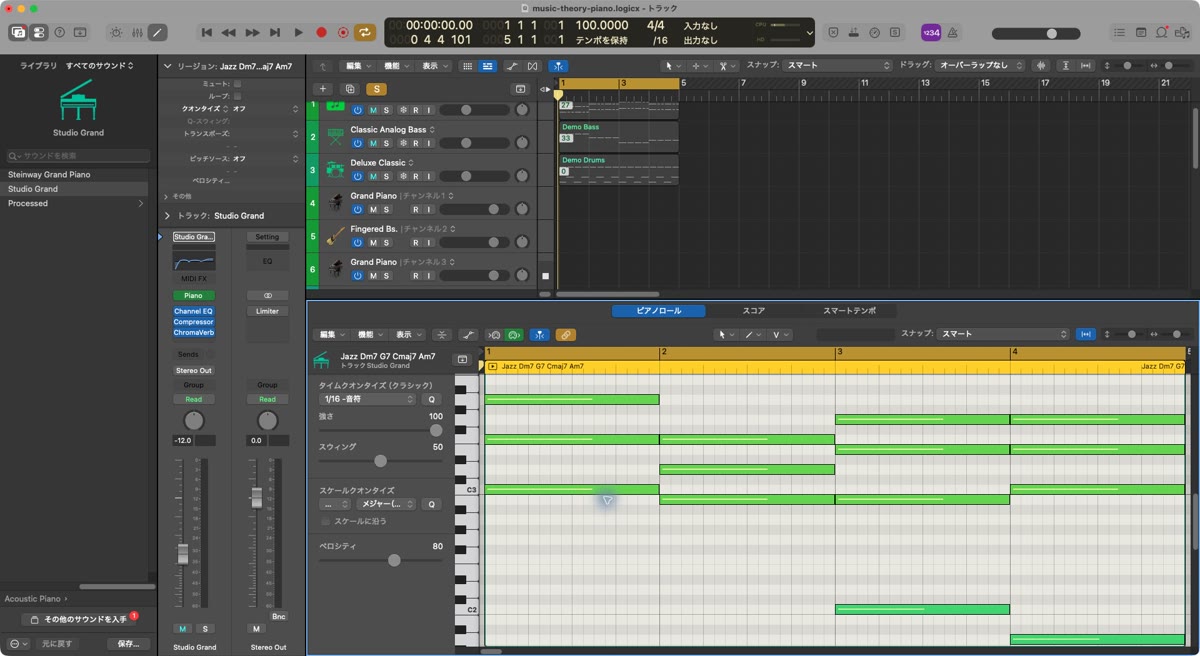Click the duplicate track icon
The height and width of the screenshot is (656, 1200).
click(349, 89)
